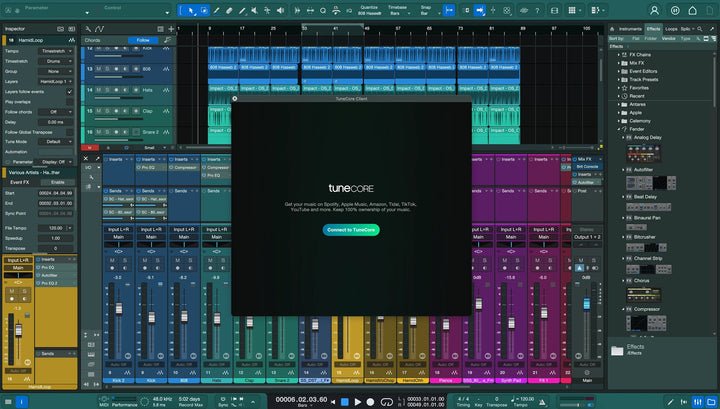Expand the Mix FX folder
Image resolution: width=720 pixels, height=409 pixels.
619,63
